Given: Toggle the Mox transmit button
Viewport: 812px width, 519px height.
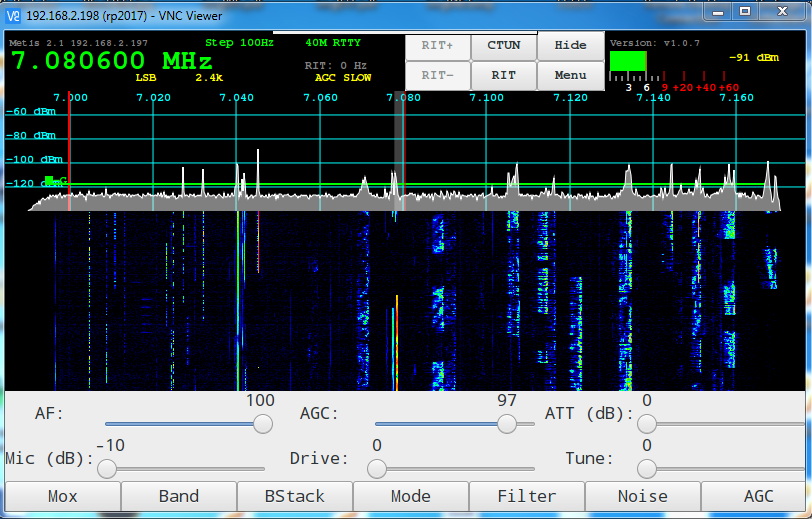Looking at the screenshot, I should 63,496.
